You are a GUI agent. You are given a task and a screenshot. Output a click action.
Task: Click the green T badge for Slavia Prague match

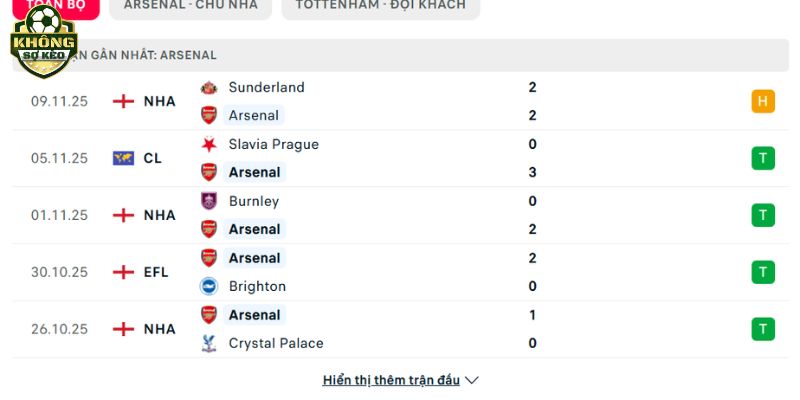[x=763, y=158]
